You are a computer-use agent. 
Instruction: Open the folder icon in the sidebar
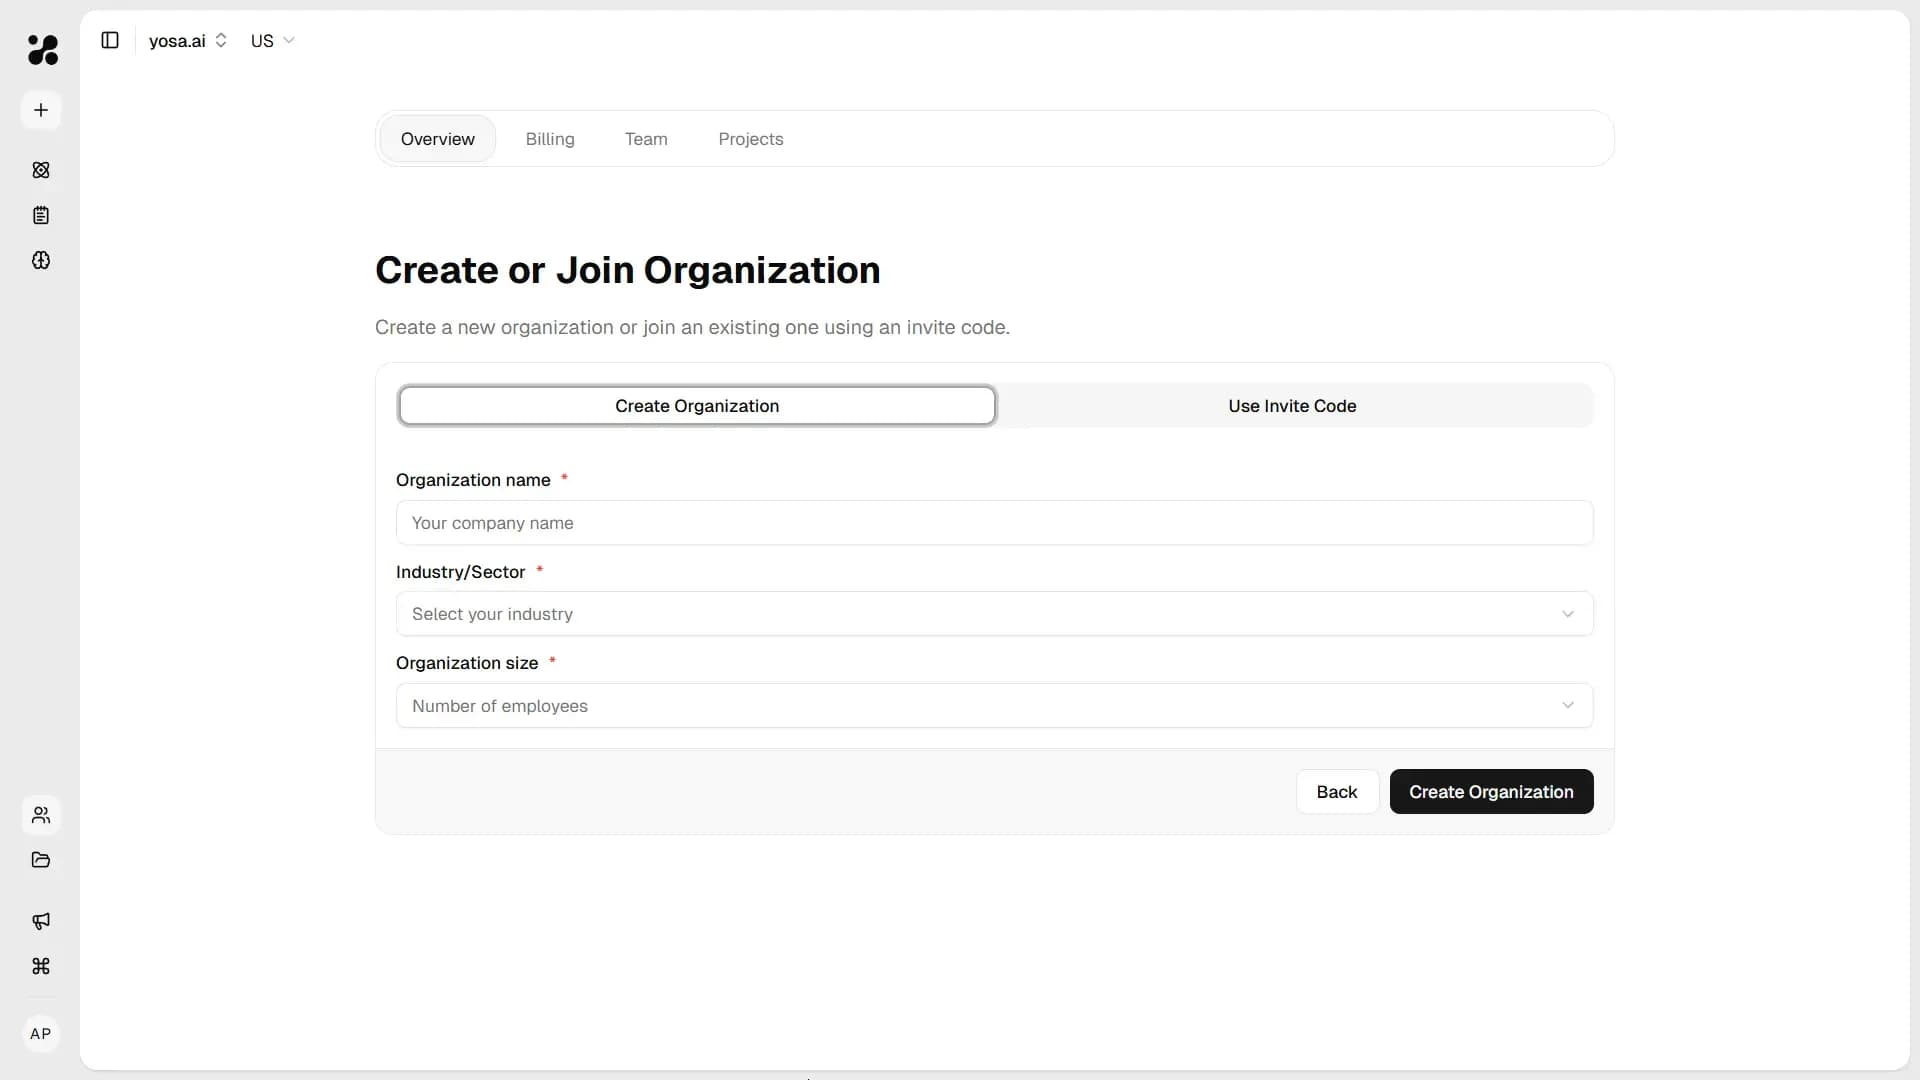pos(41,860)
